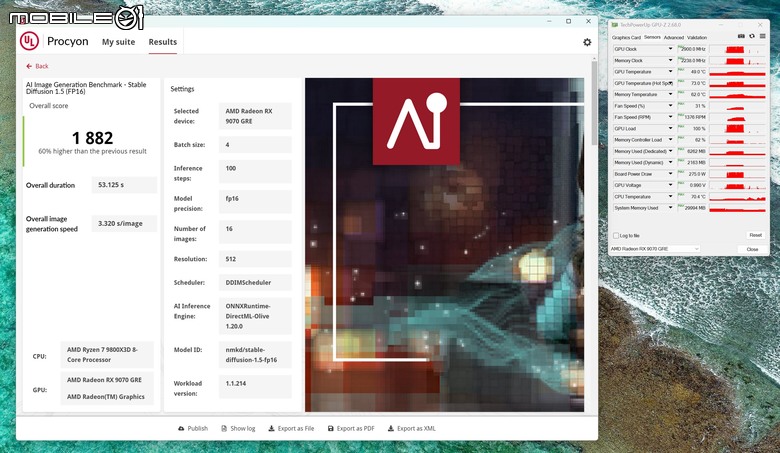Click the Publish cloud icon
Viewport: 780px width, 453px height.
pos(181,428)
